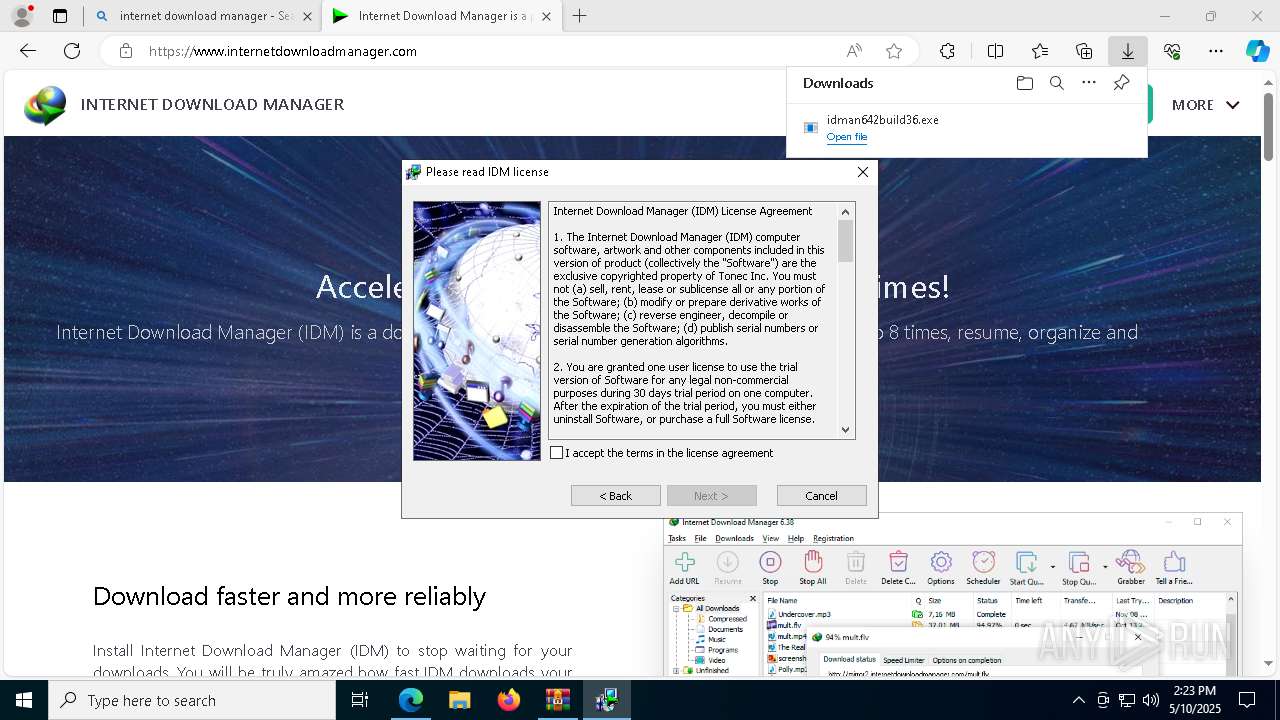
Task: Click the license text scrollbar thumb
Action: [846, 241]
